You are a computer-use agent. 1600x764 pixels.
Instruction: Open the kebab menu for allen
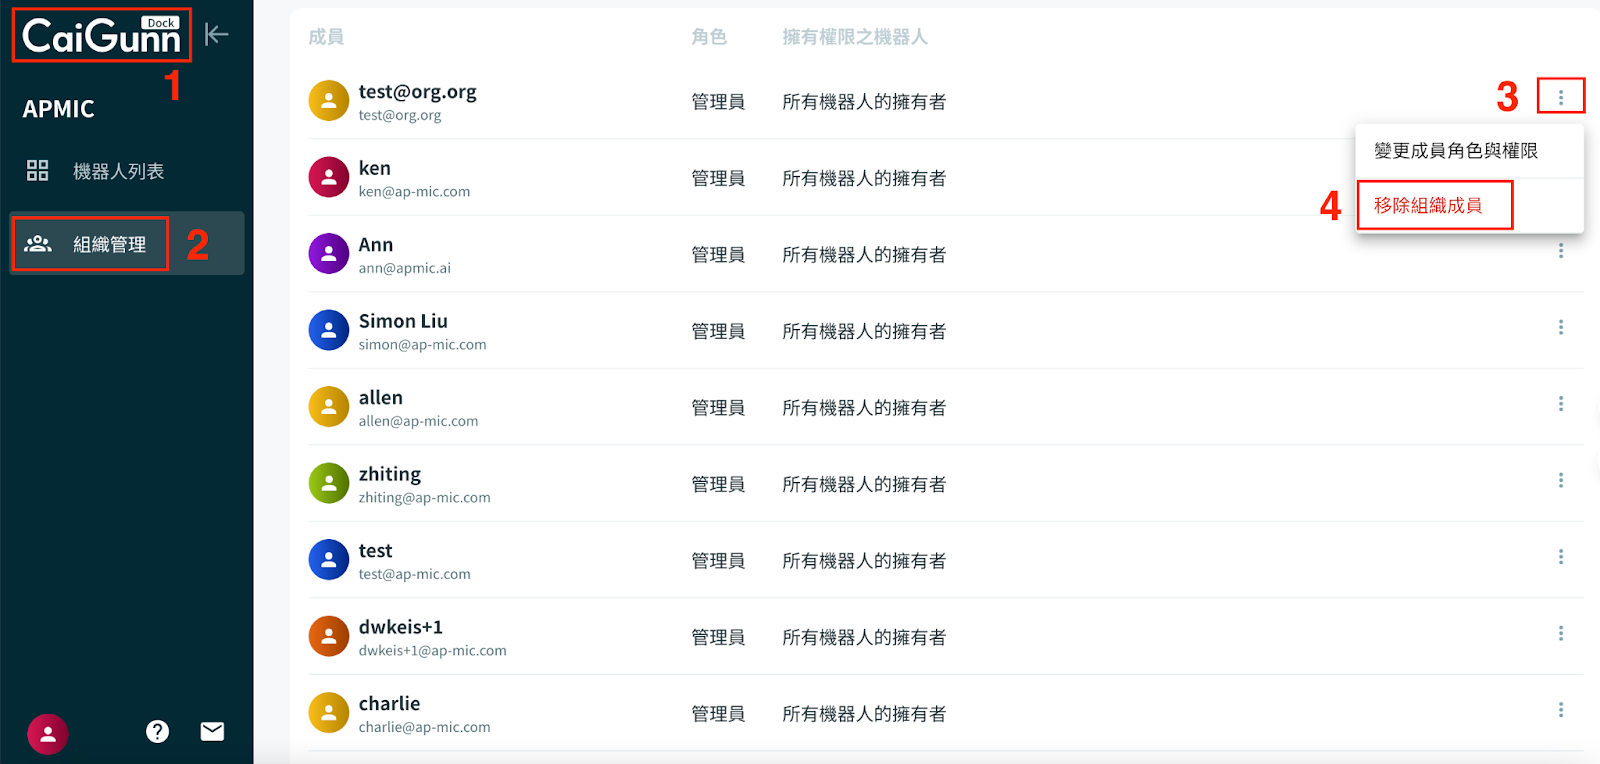click(x=1560, y=404)
